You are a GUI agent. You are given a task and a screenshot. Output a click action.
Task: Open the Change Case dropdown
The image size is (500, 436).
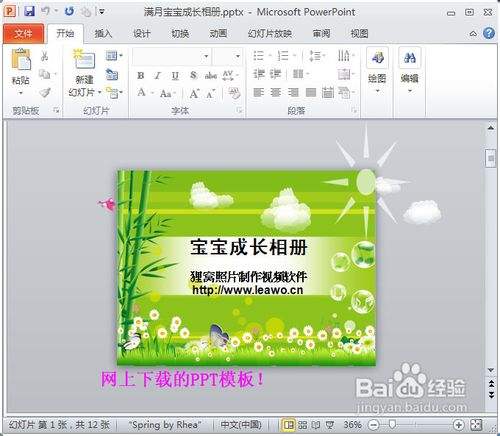168,93
